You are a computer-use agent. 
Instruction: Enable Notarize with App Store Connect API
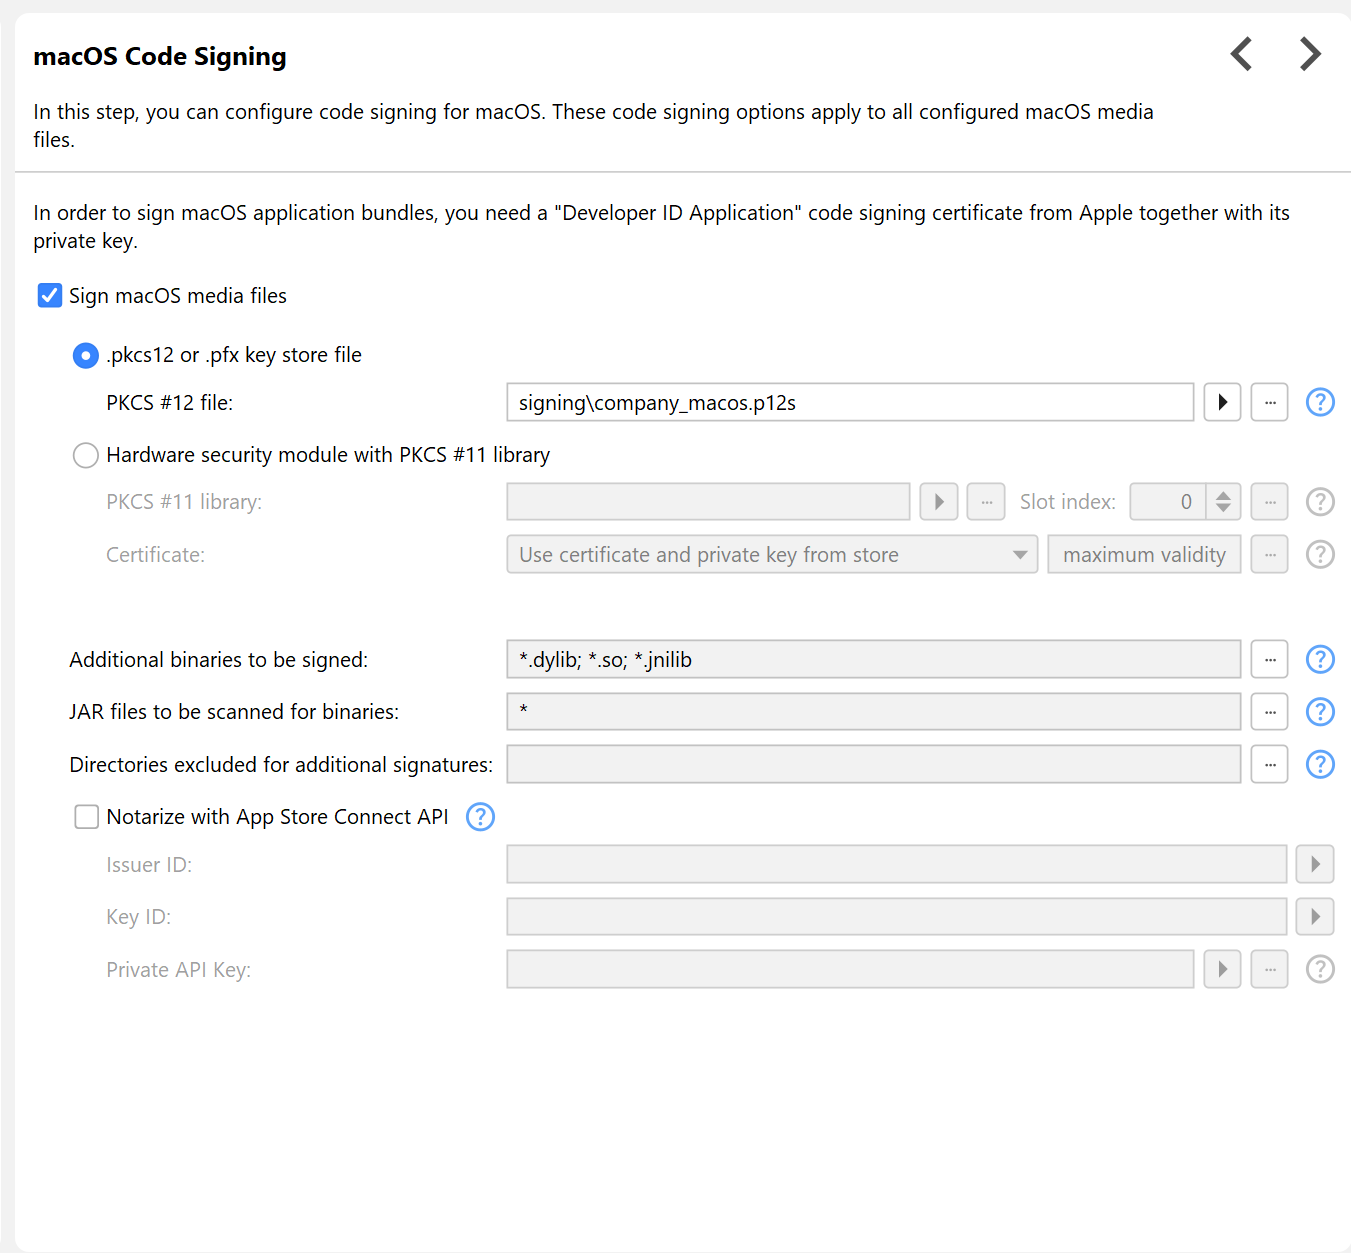pyautogui.click(x=87, y=817)
